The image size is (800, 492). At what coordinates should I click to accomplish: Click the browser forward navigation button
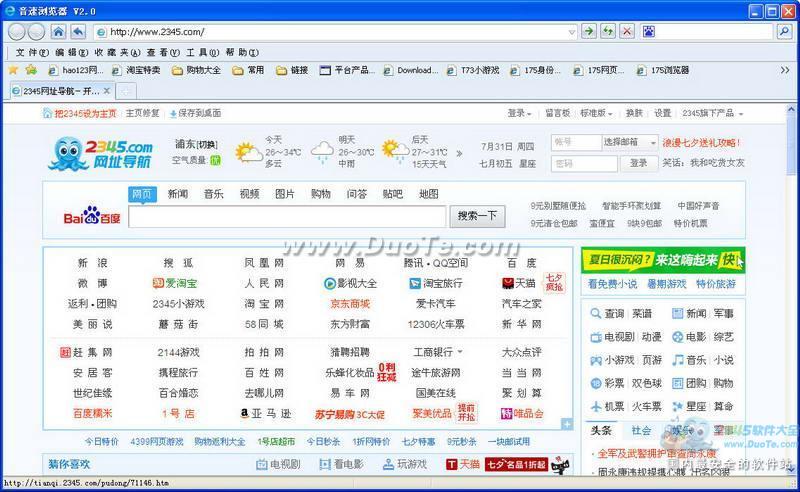[x=36, y=32]
